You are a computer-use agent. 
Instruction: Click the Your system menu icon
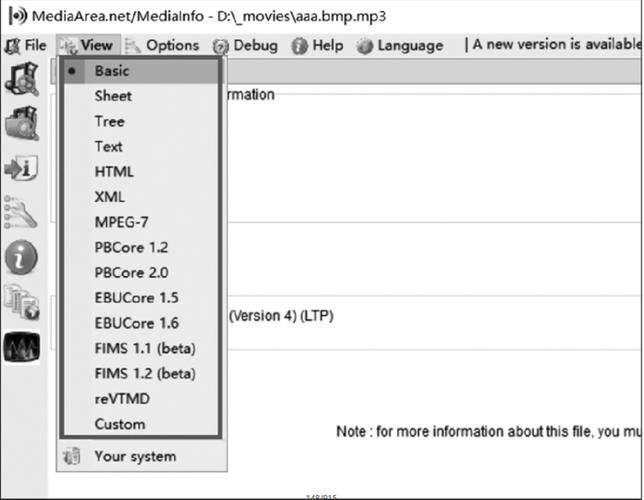(71, 456)
